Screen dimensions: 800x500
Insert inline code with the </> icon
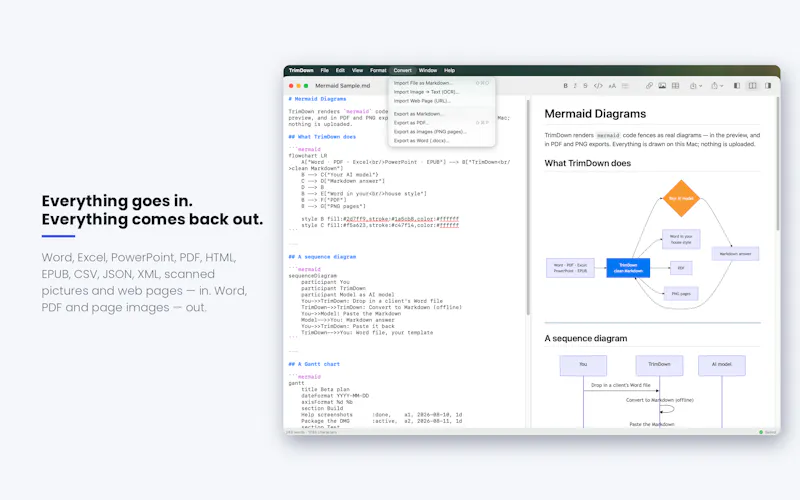pyautogui.click(x=598, y=86)
